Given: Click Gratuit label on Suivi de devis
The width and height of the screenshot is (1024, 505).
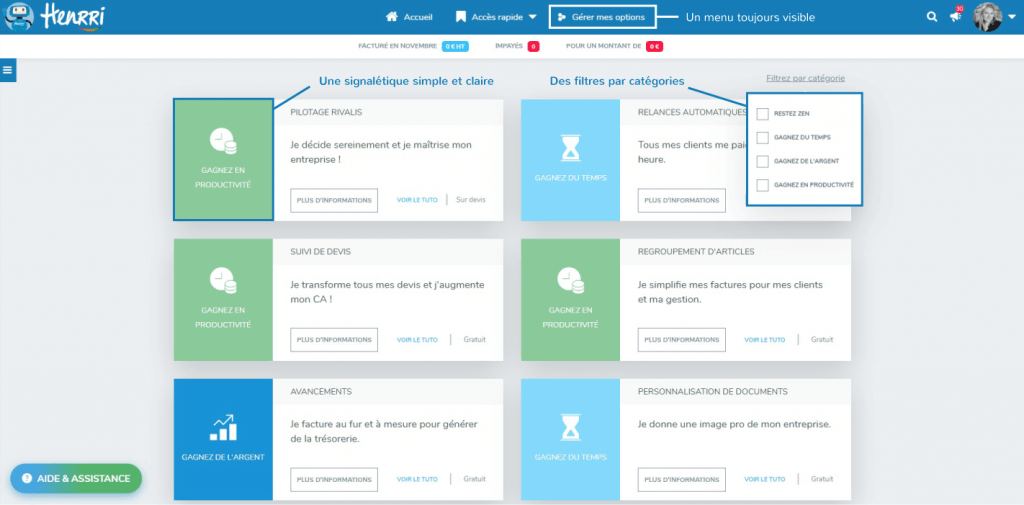Looking at the screenshot, I should 475,340.
